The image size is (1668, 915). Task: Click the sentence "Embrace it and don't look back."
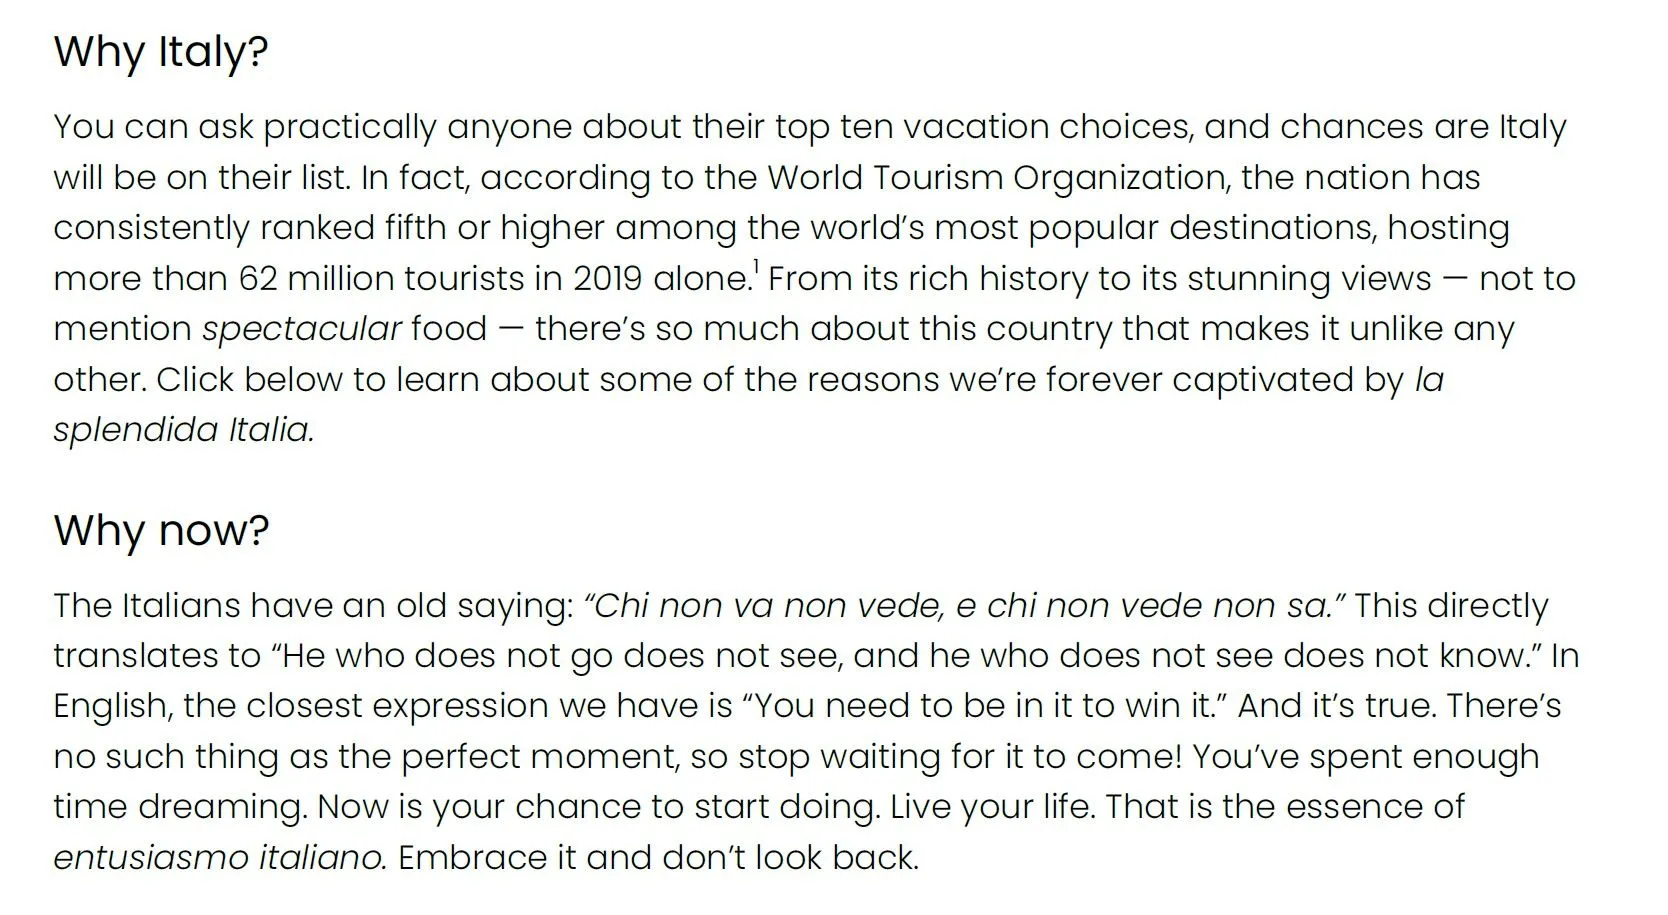click(658, 858)
